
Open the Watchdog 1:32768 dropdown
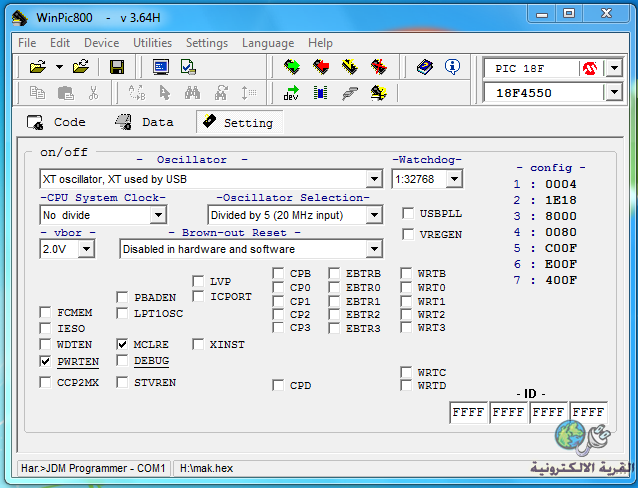point(454,179)
